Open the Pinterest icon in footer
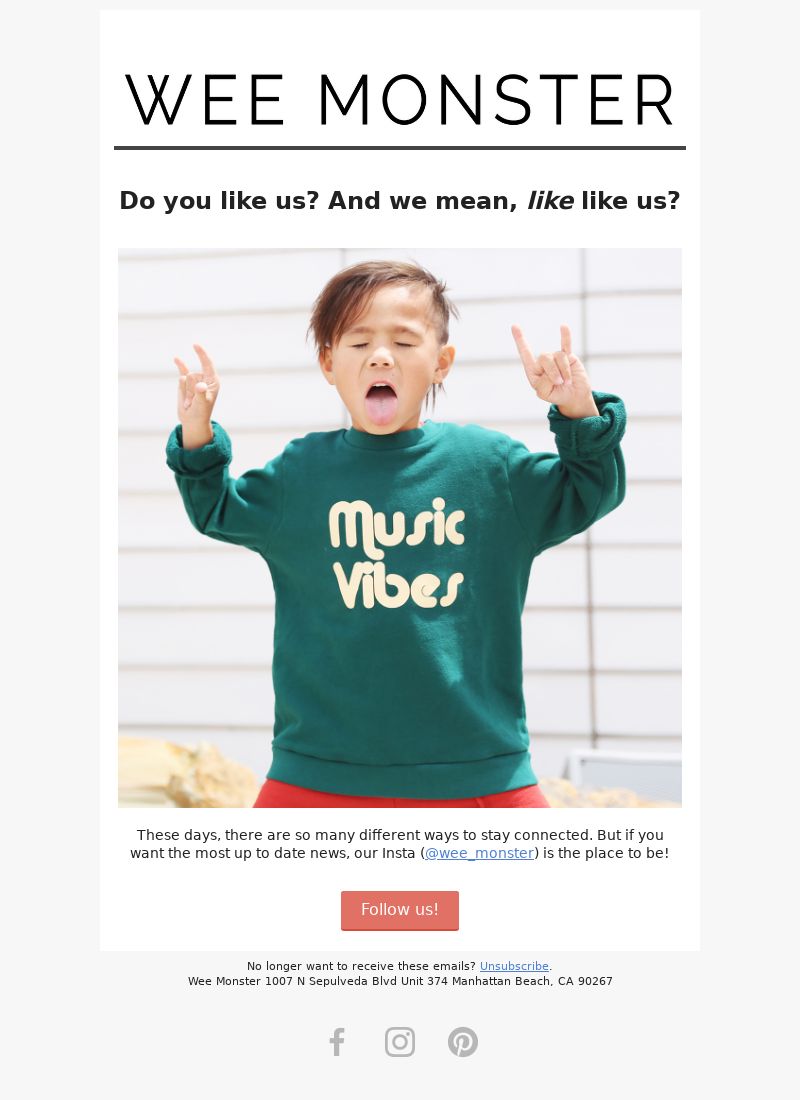This screenshot has height=1100, width=800. tap(463, 1042)
